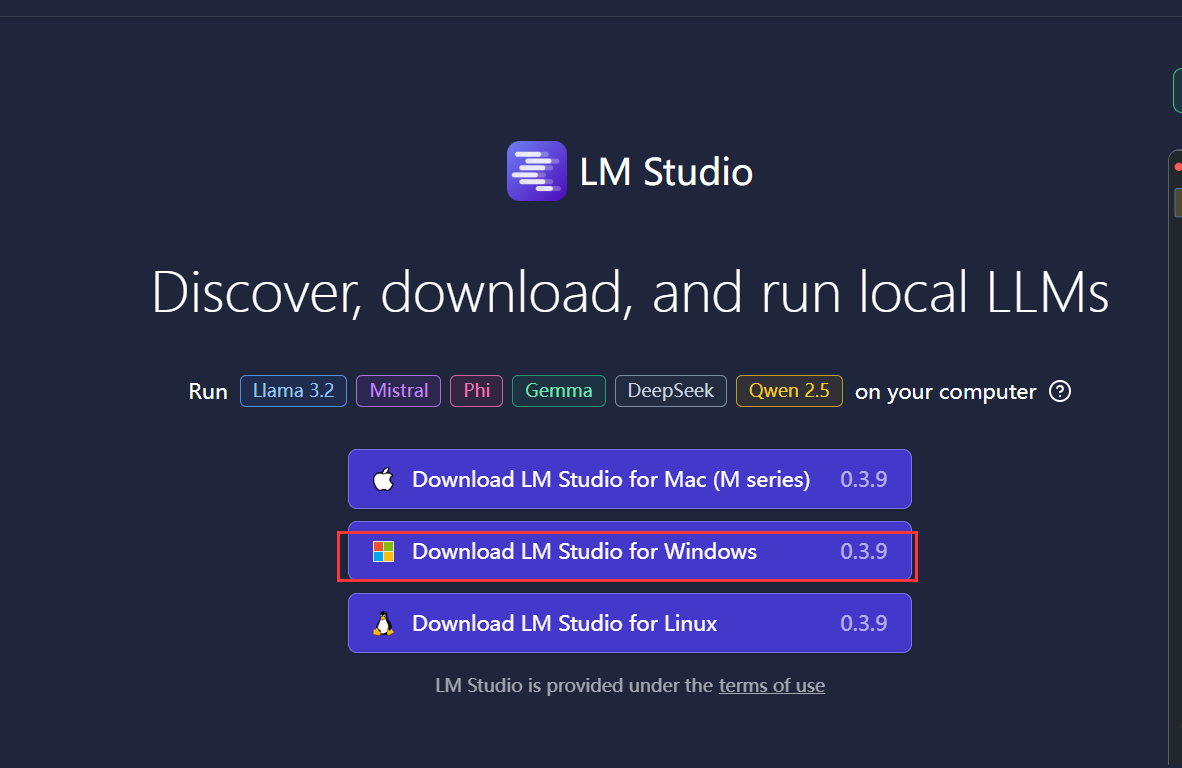
Task: Click the question mark help icon
Action: pyautogui.click(x=1060, y=391)
